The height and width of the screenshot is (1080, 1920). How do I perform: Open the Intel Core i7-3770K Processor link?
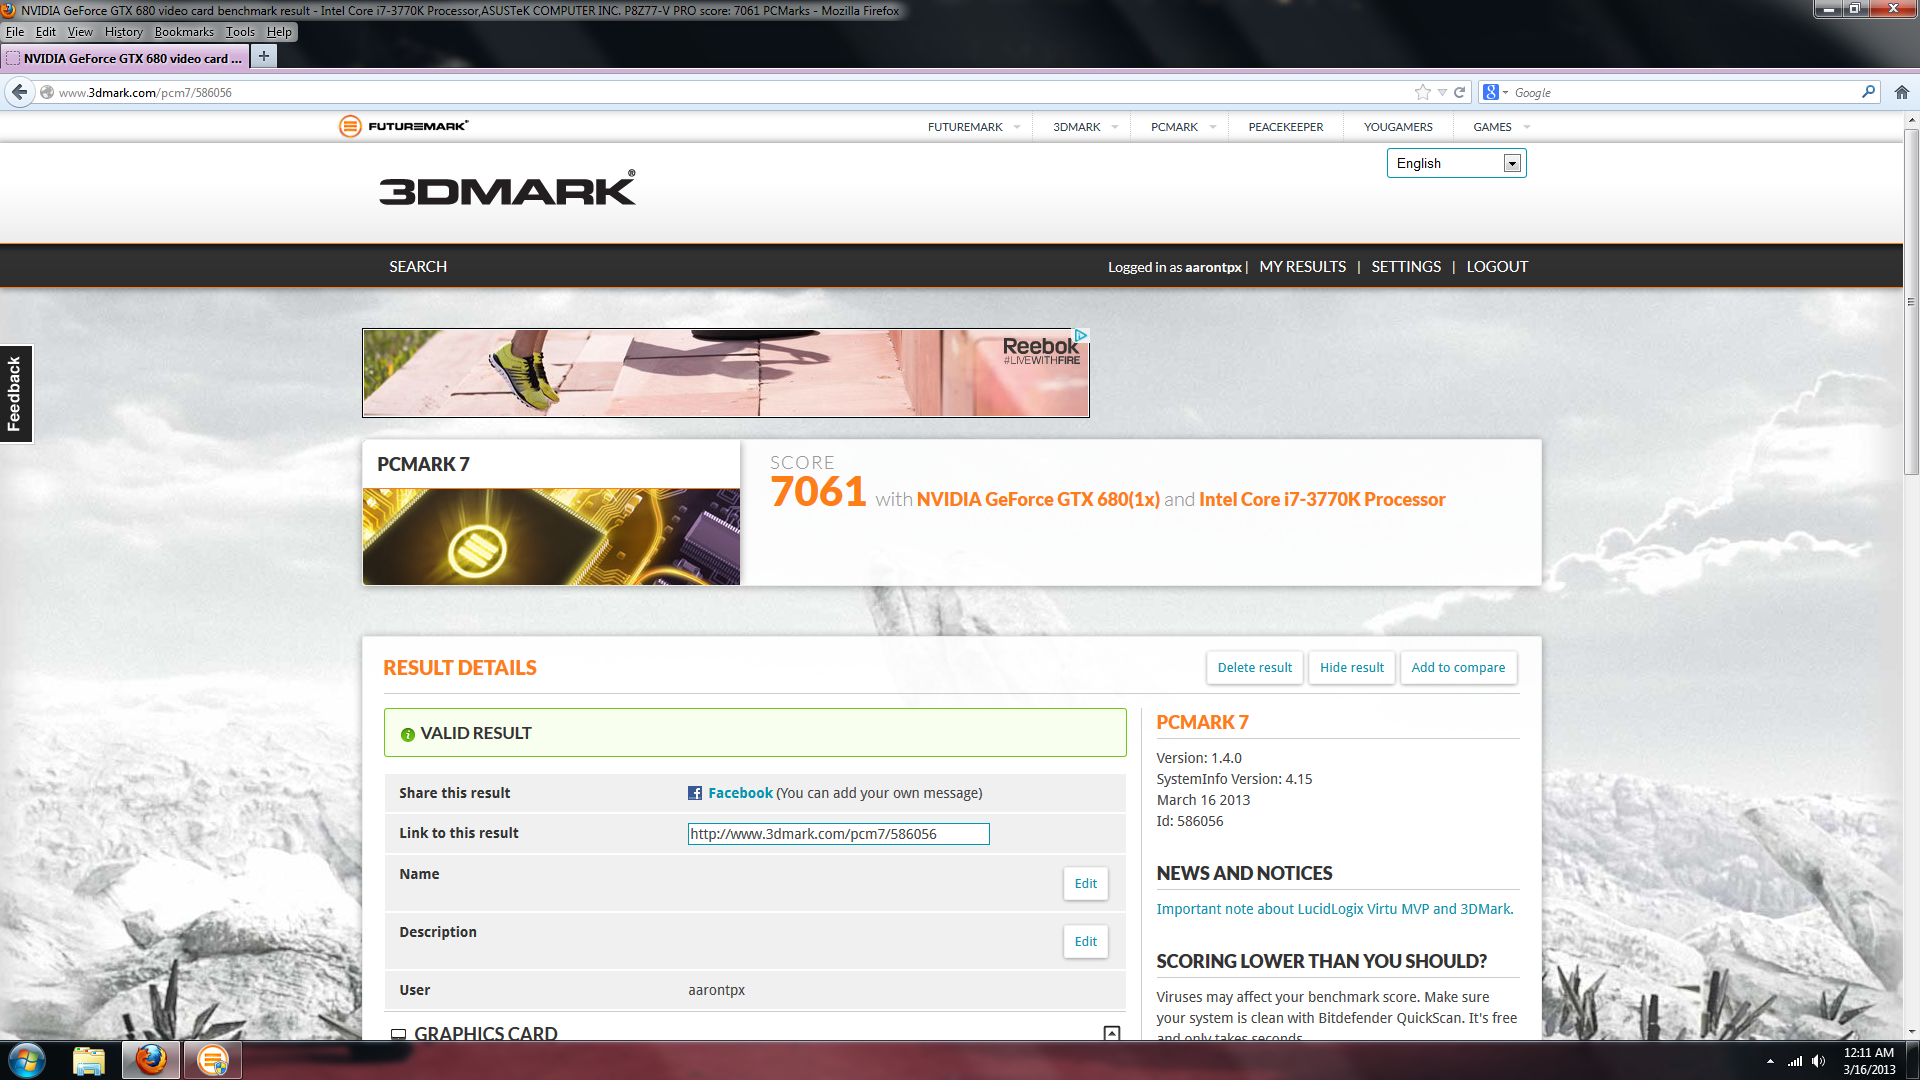1322,499
